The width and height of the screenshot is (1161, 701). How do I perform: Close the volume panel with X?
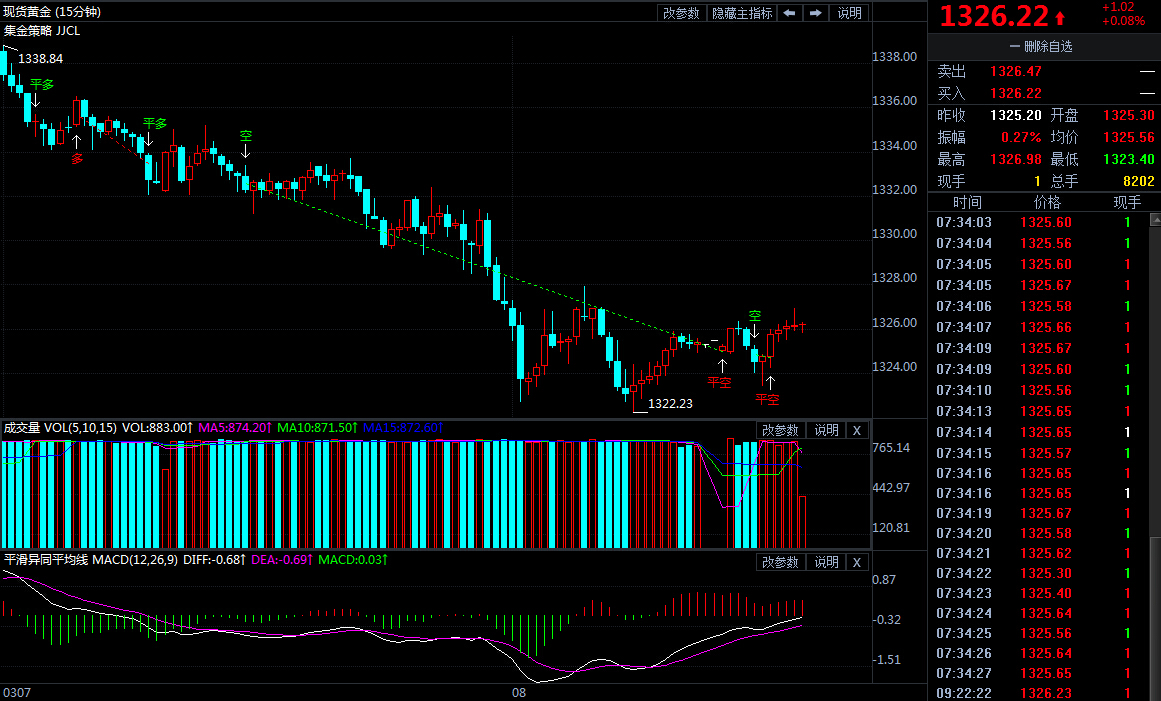(857, 430)
